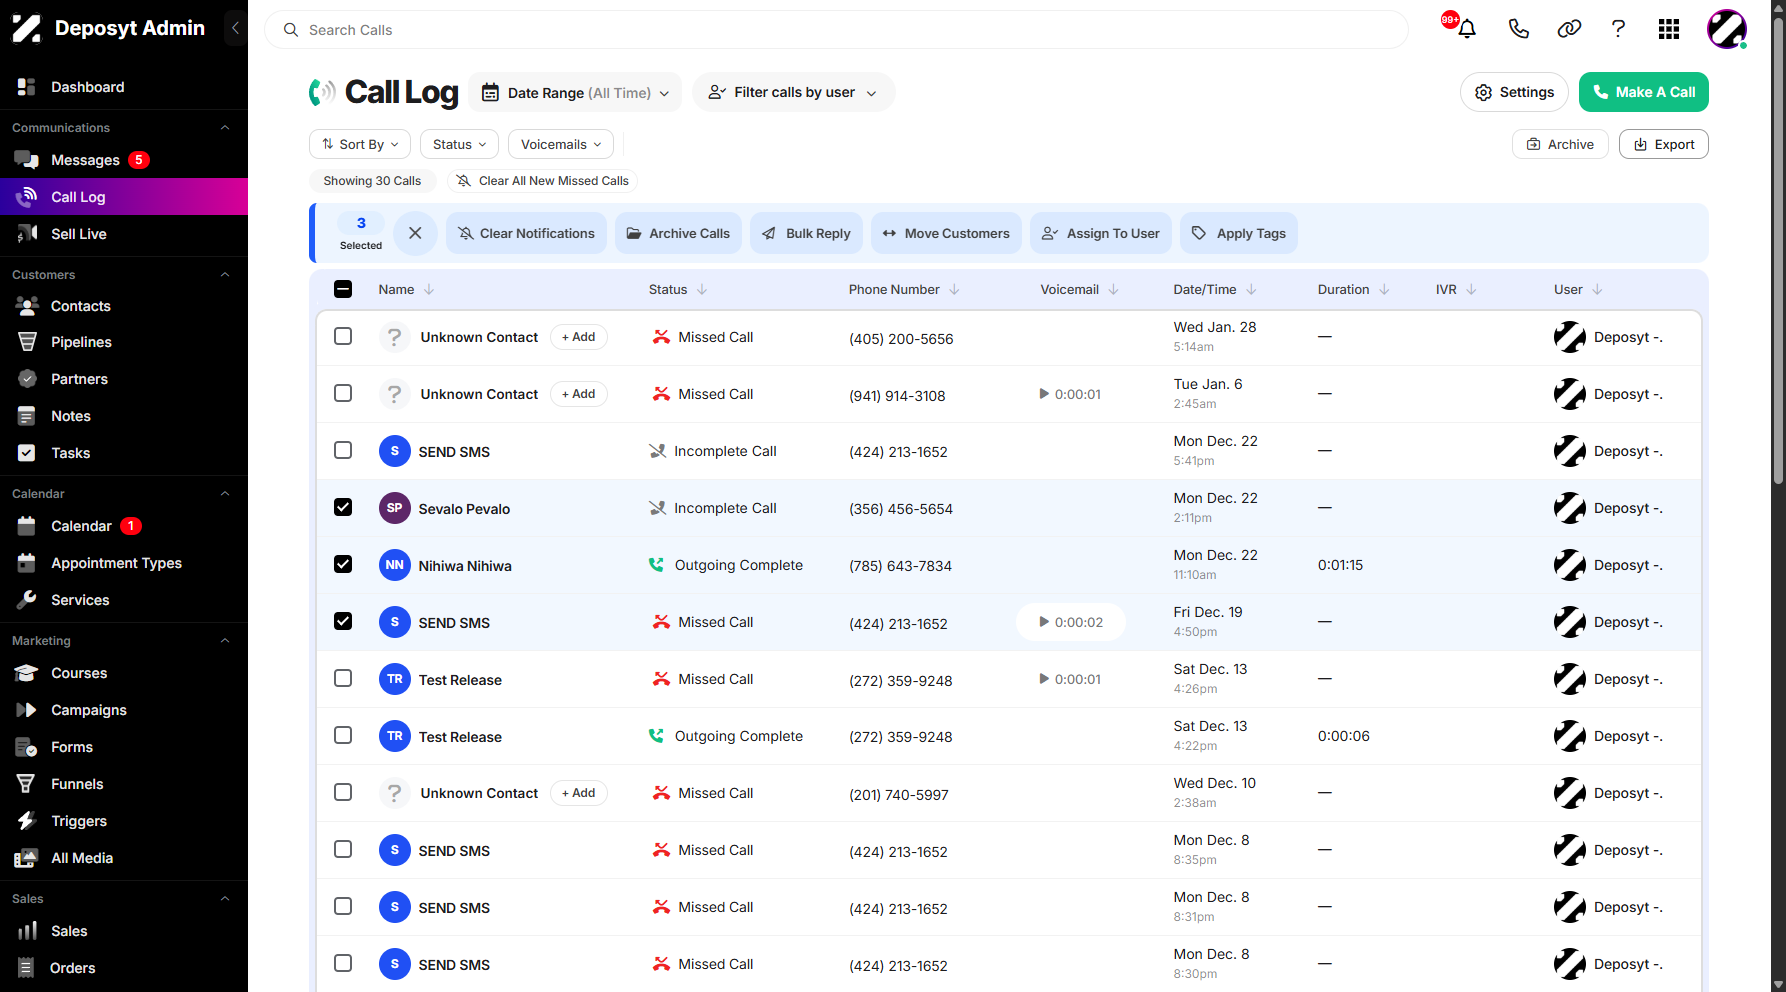Viewport: 1786px width, 992px height.
Task: Check the (405) 200-5656 row checkbox
Action: tap(343, 336)
